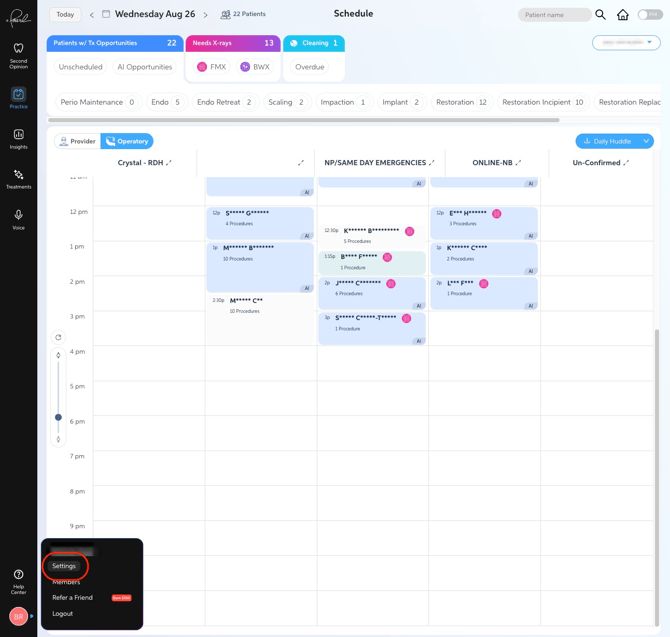Click the home icon in header

[x=623, y=15]
